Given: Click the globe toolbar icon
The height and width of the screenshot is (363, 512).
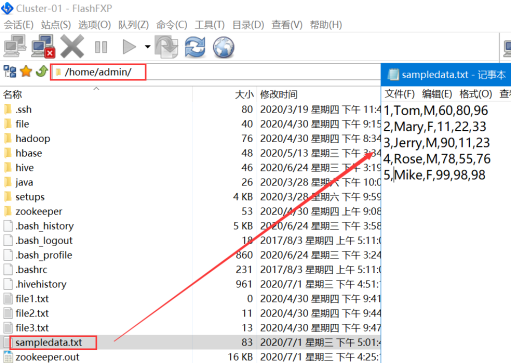Looking at the screenshot, I should pos(223,47).
